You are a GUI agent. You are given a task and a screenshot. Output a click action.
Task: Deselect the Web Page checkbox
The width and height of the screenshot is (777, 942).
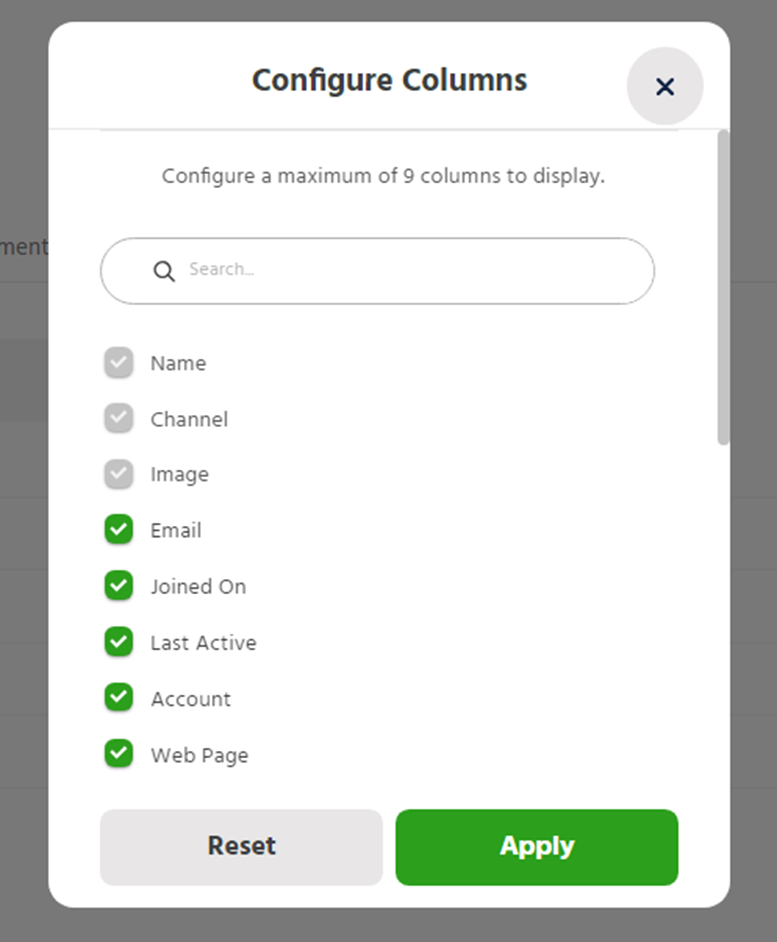click(x=119, y=754)
